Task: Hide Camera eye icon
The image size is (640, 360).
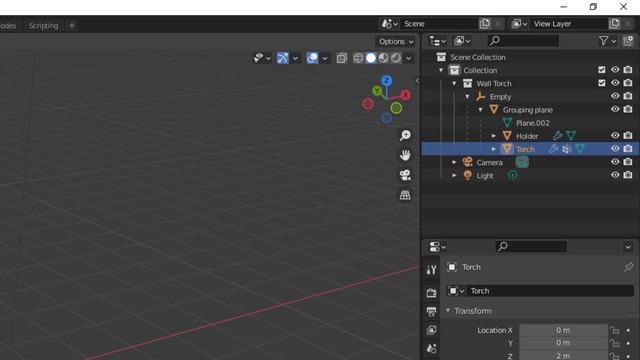Action: click(x=615, y=162)
